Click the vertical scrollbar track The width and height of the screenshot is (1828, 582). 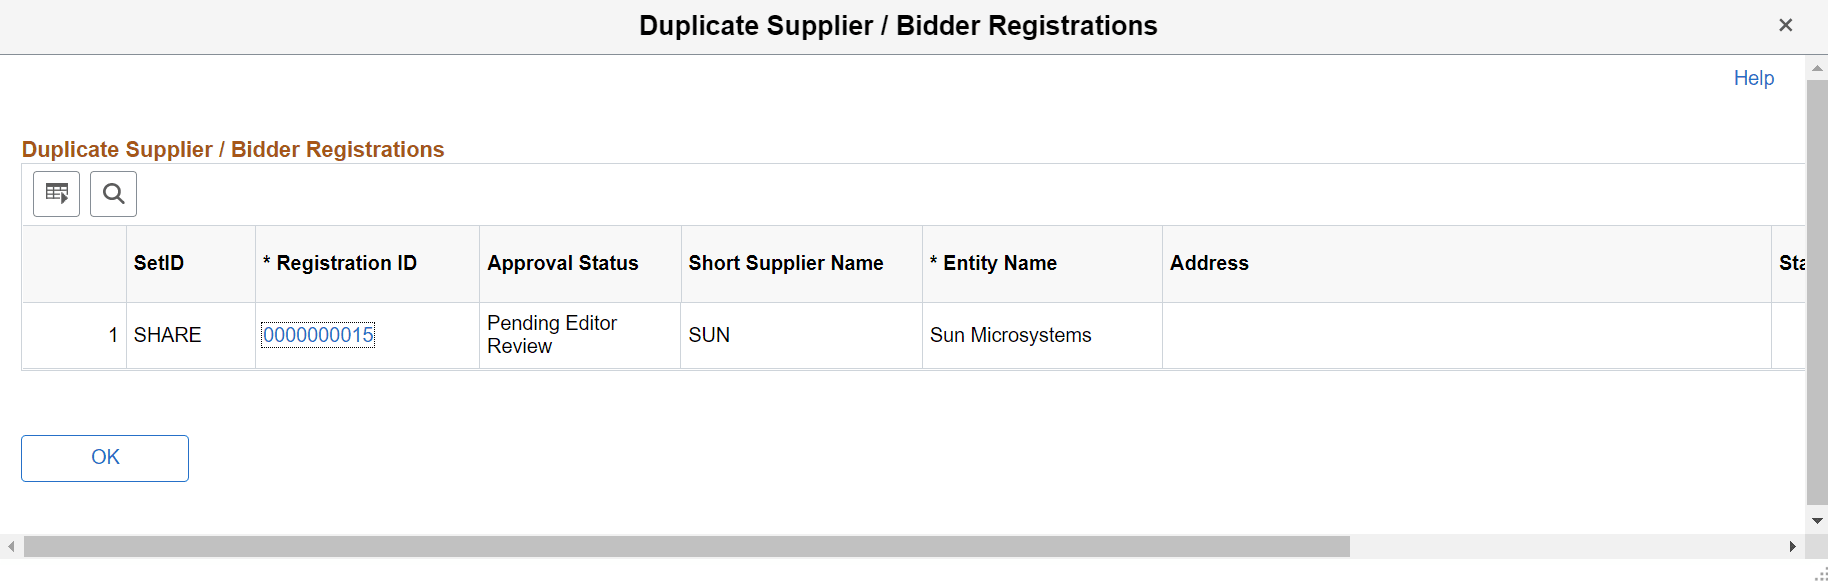[x=1817, y=300]
